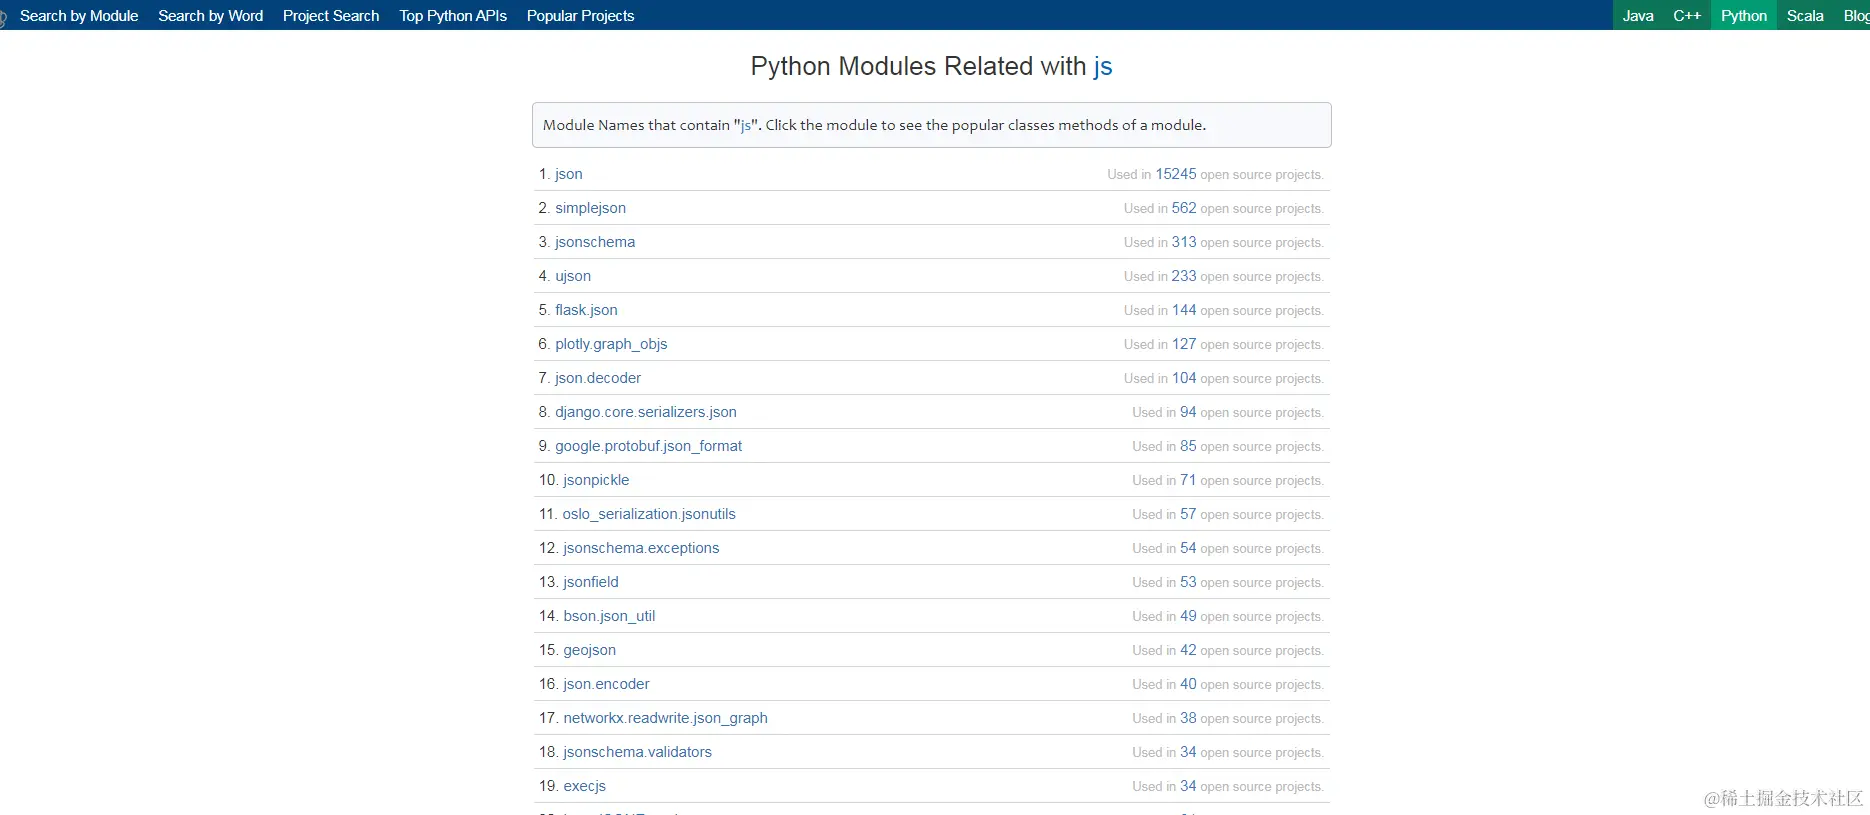Screen dimensions: 1870x815
Task: Click the 34 count for jsonschema.validators
Action: tap(1188, 752)
